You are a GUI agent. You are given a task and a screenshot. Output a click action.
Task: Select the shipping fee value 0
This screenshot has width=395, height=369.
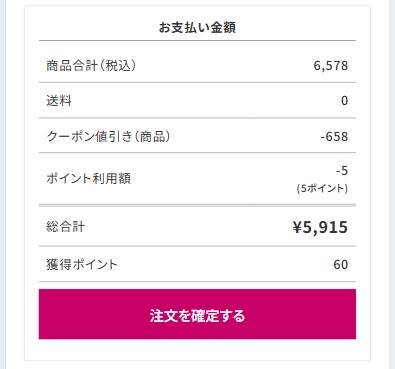[345, 101]
